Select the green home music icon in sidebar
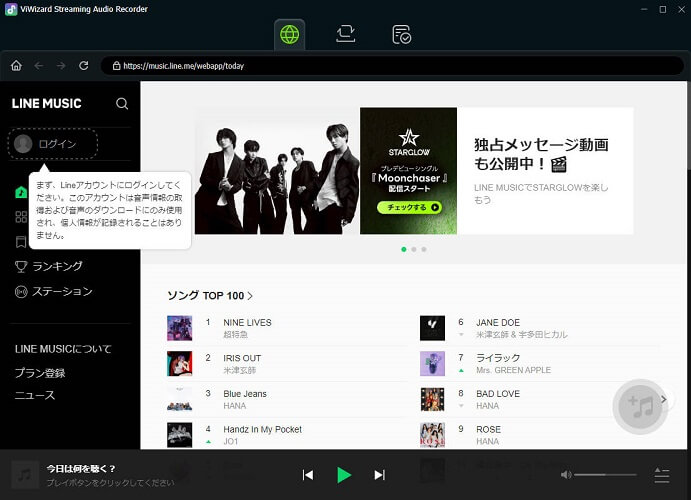The image size is (691, 500). (21, 192)
